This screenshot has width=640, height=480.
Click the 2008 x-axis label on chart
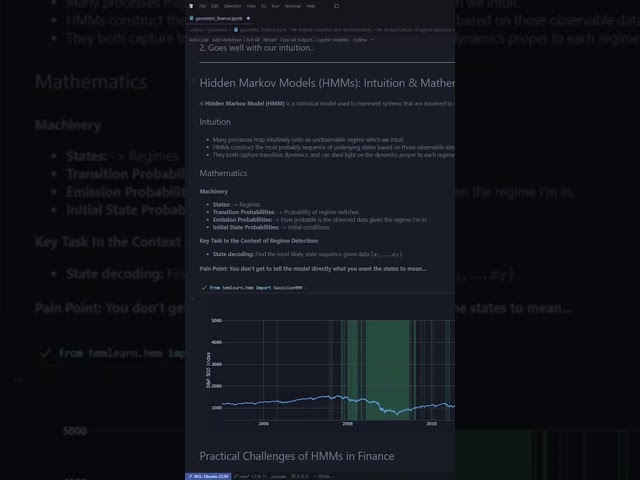pos(347,424)
